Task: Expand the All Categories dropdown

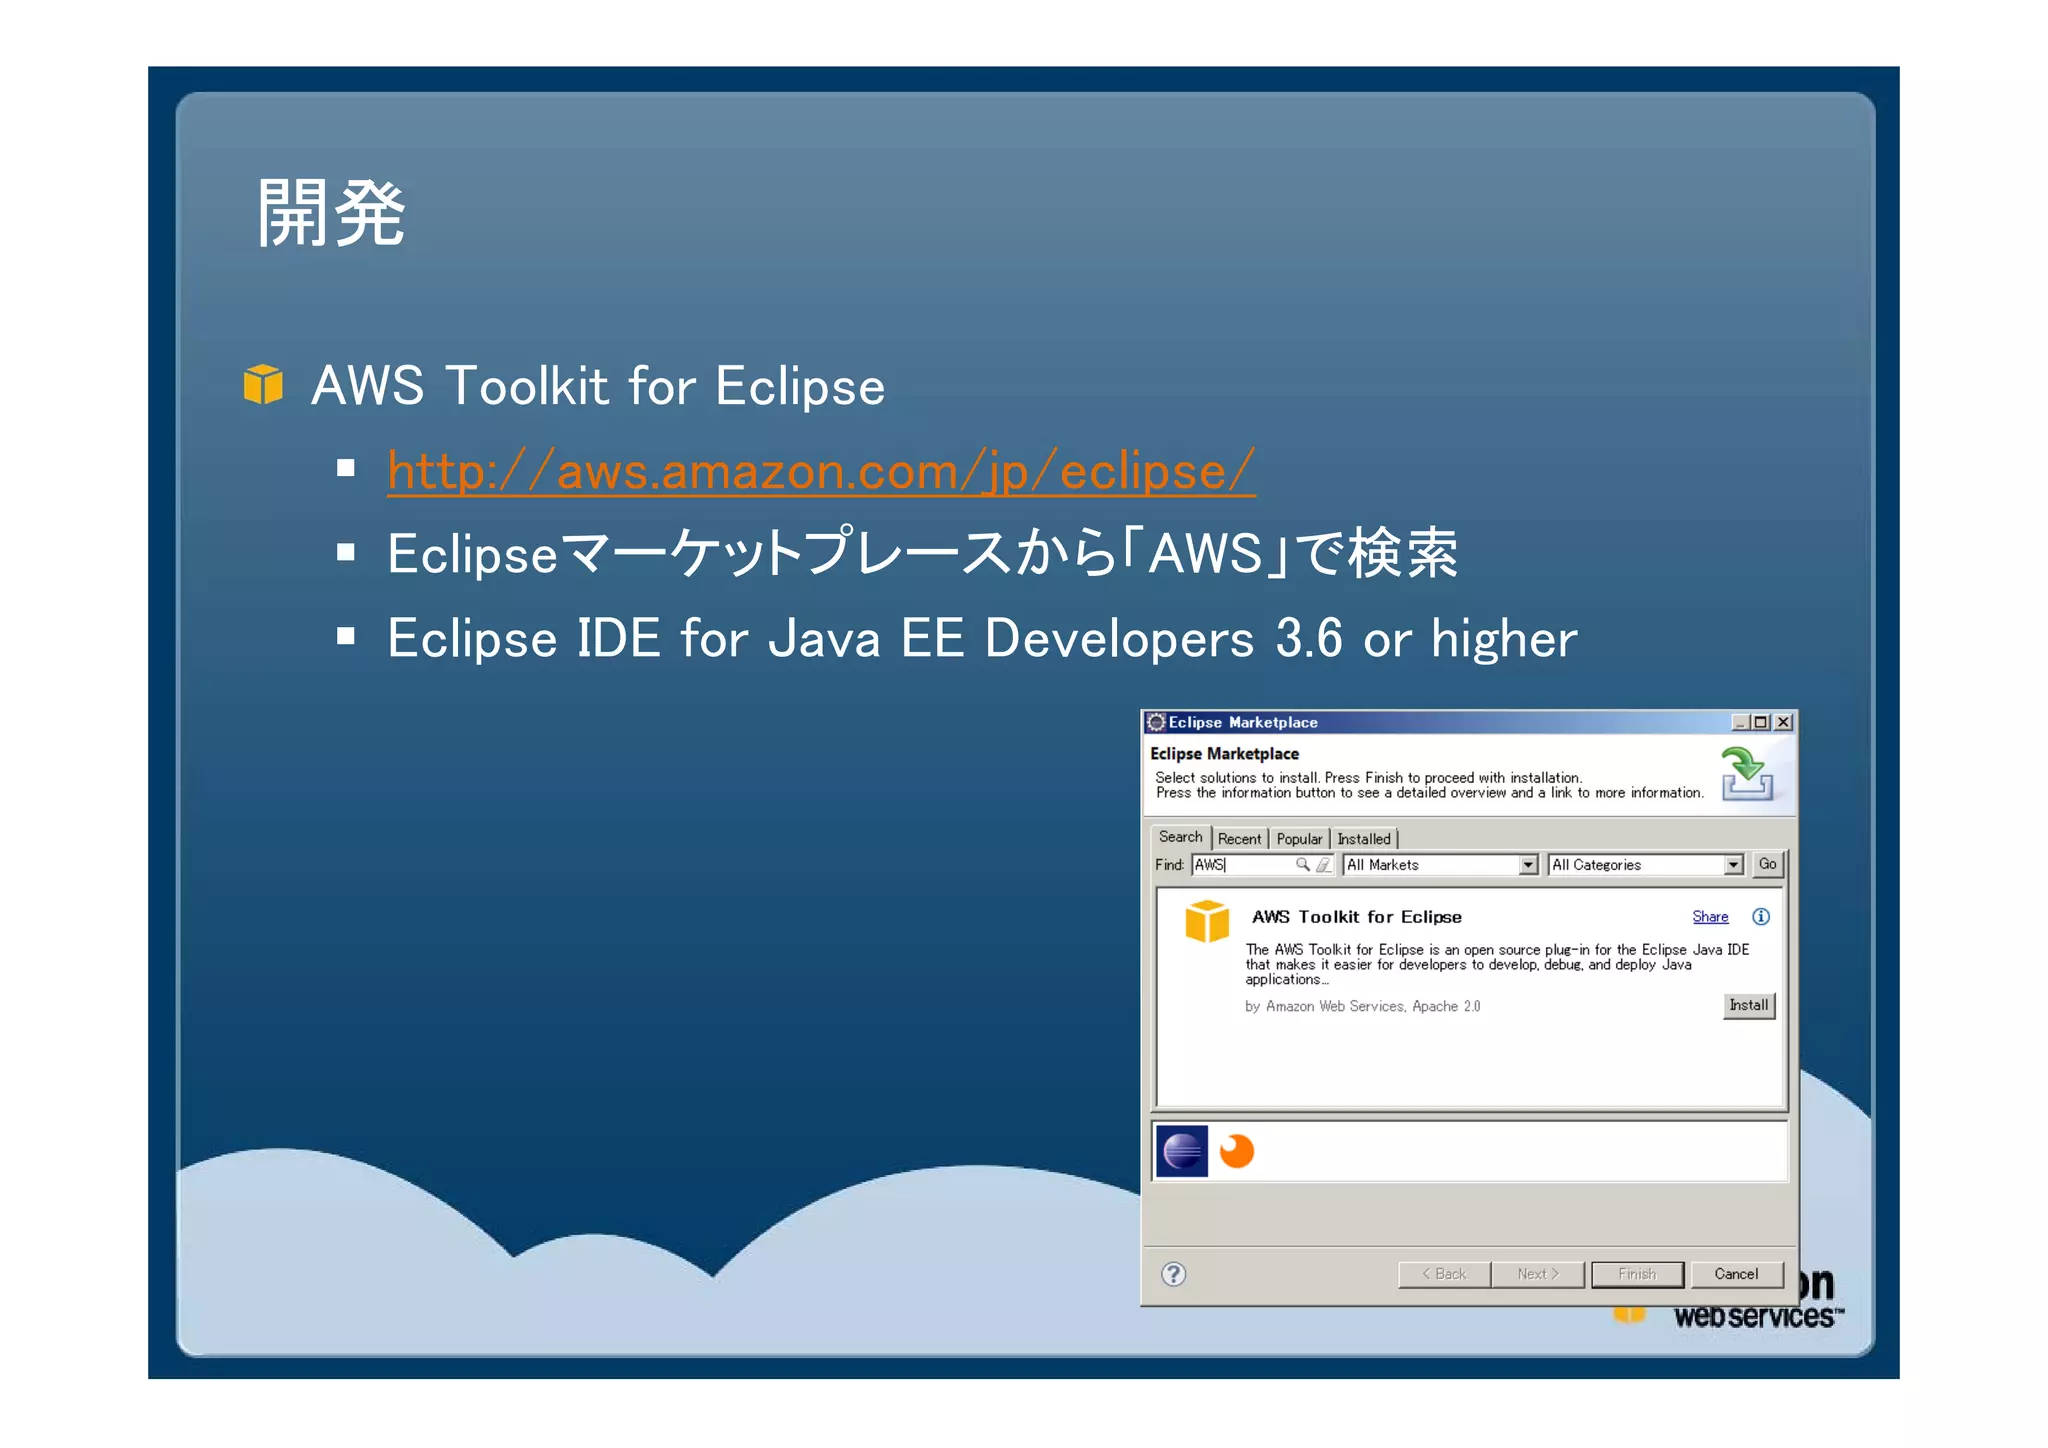Action: pos(1733,865)
